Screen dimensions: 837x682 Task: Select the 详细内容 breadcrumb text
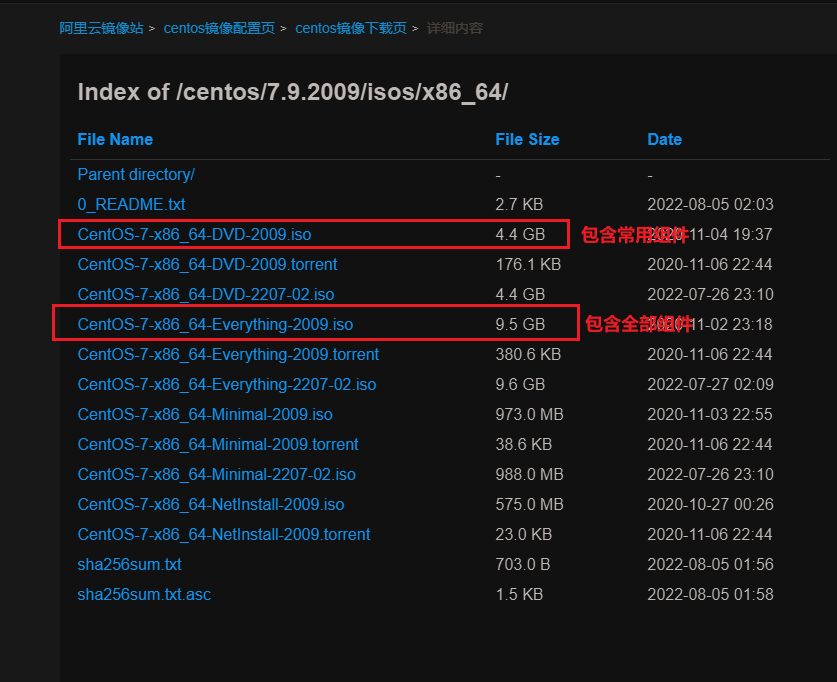click(x=455, y=28)
